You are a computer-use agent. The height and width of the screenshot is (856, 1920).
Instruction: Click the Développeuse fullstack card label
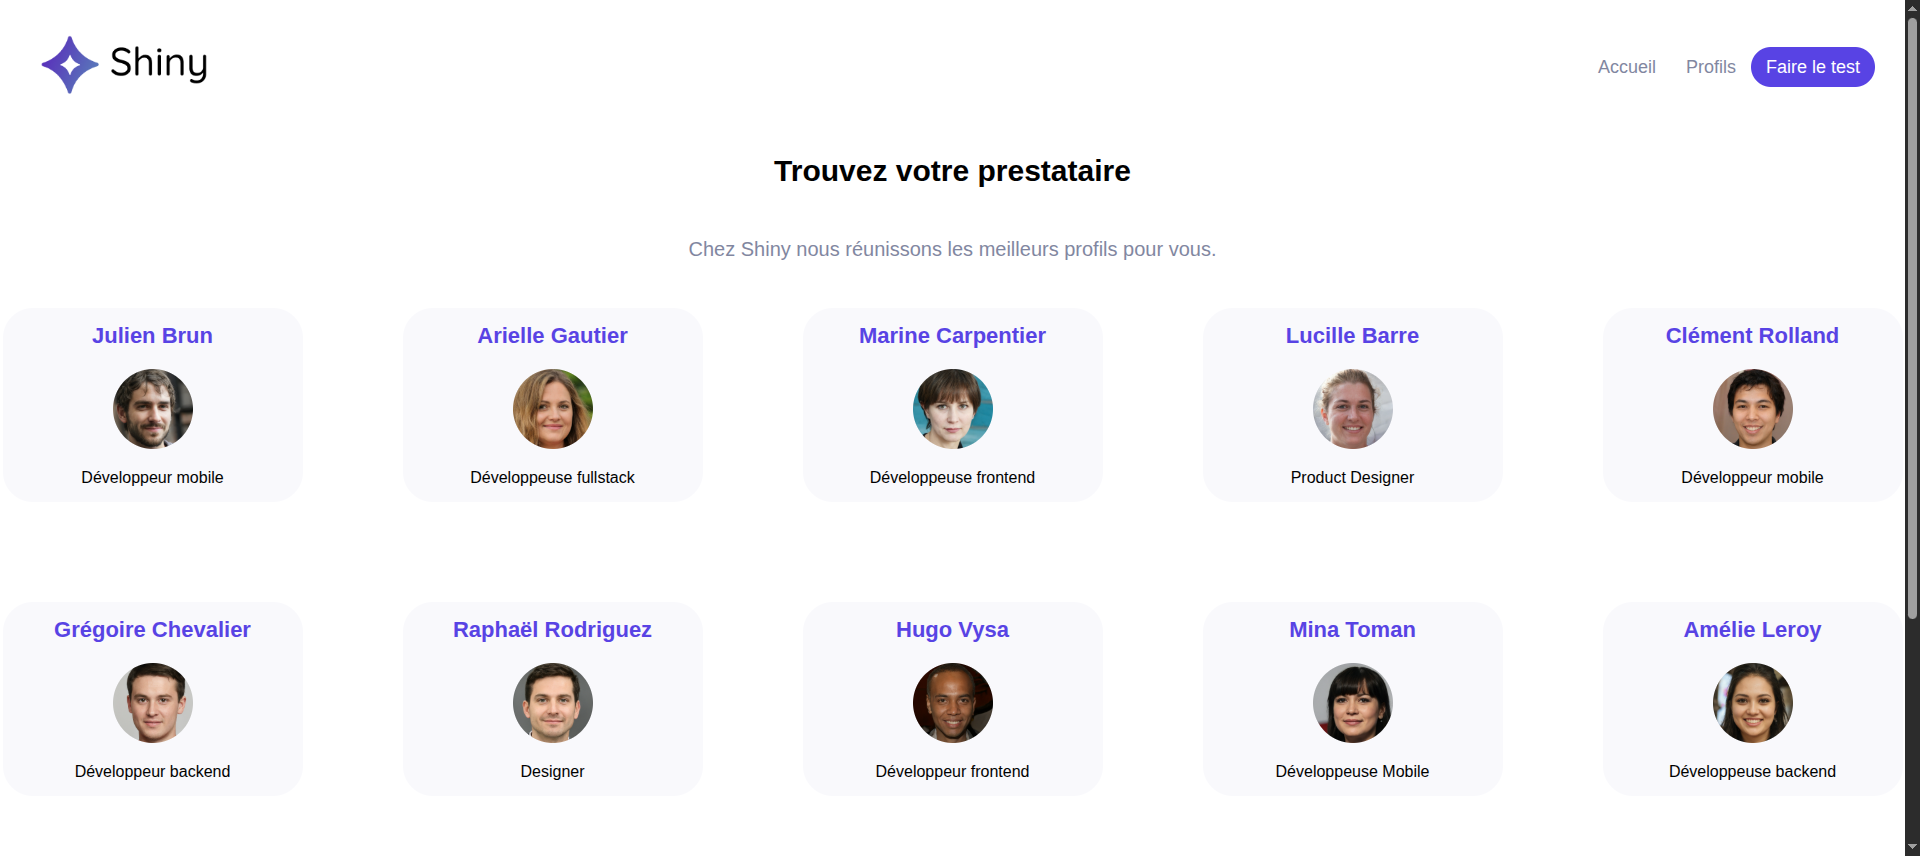point(552,478)
